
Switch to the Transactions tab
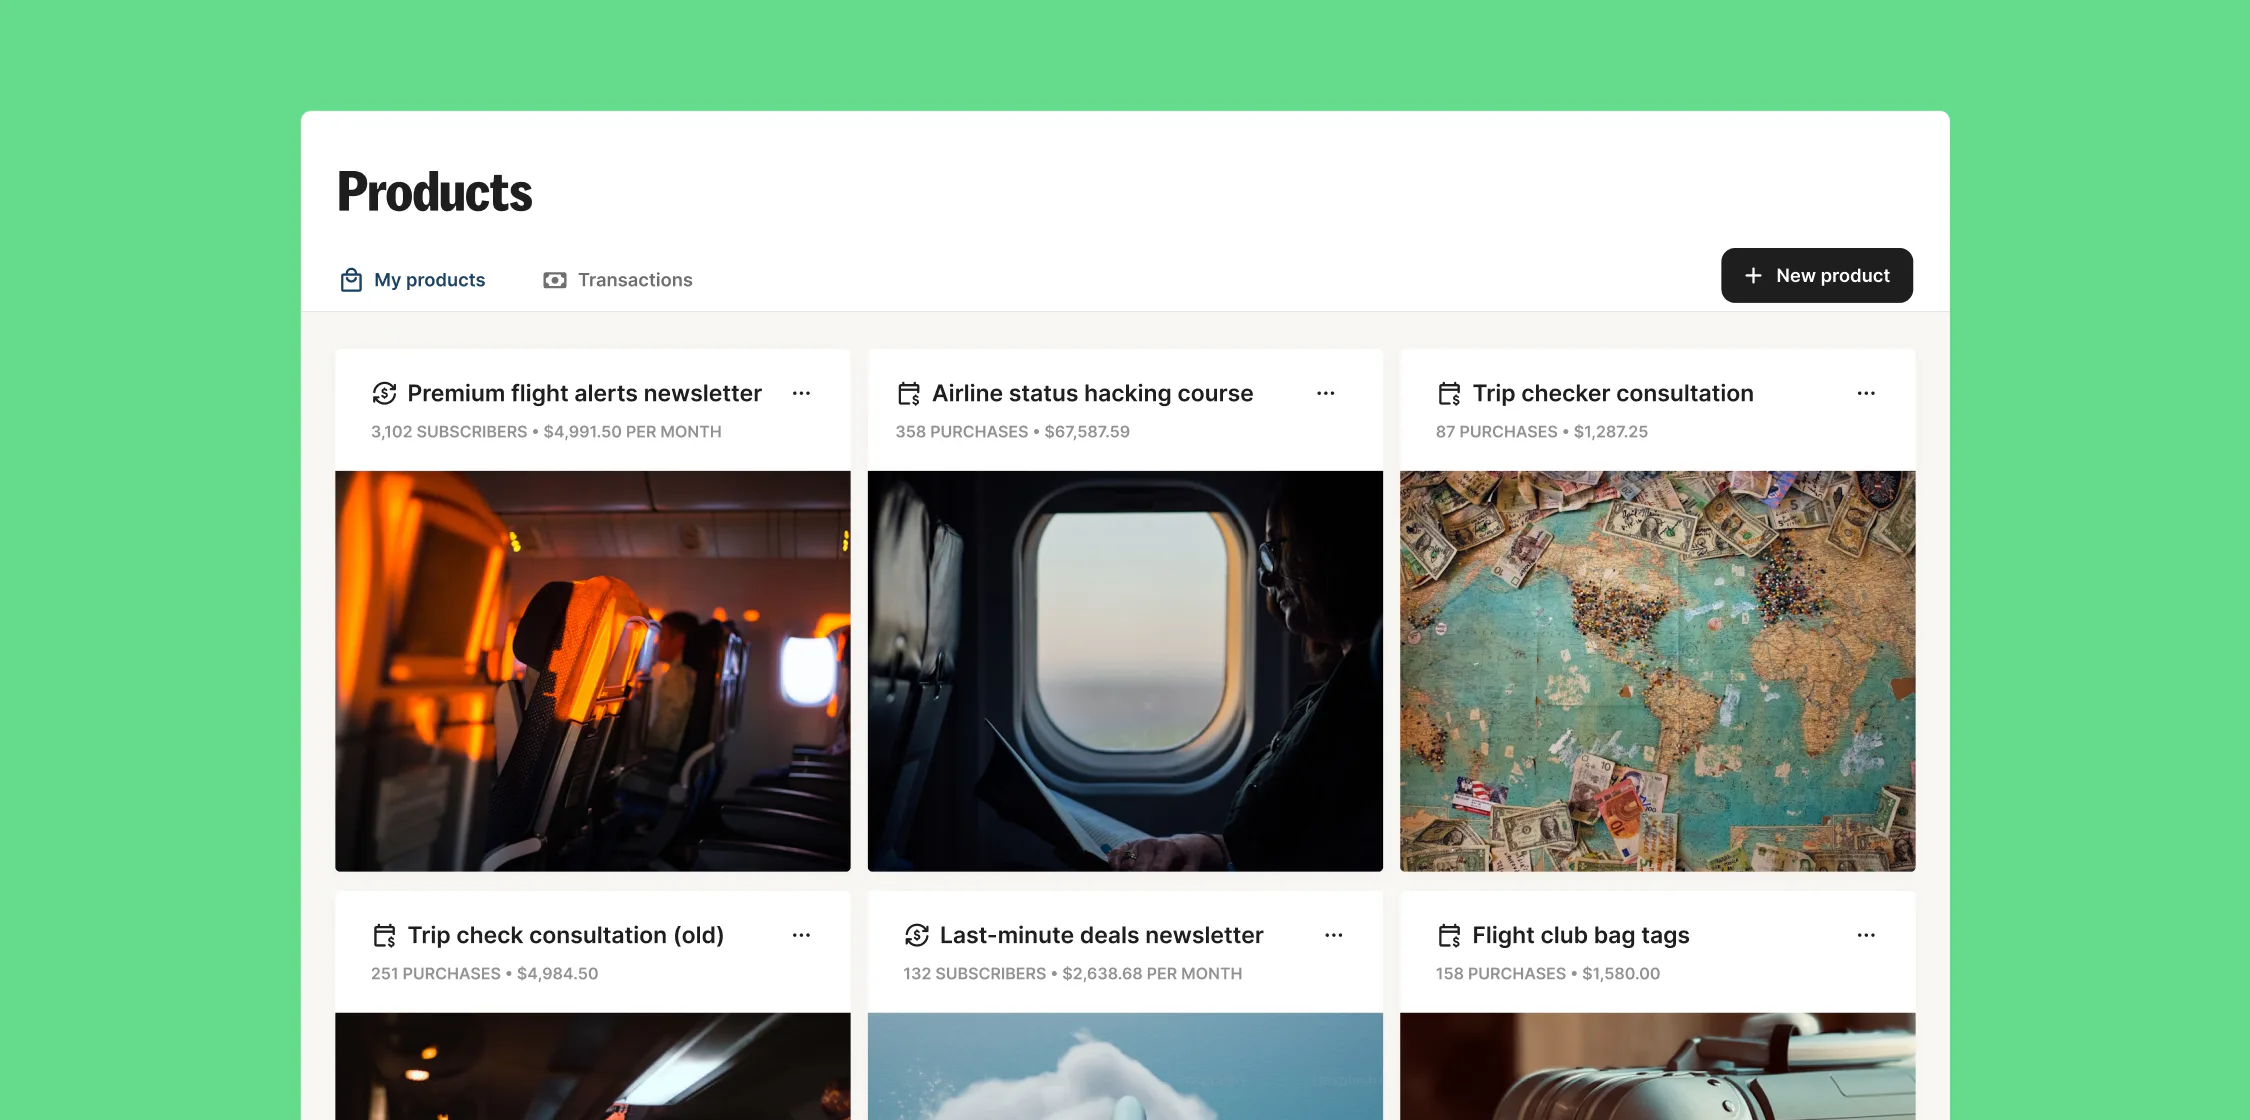[634, 280]
